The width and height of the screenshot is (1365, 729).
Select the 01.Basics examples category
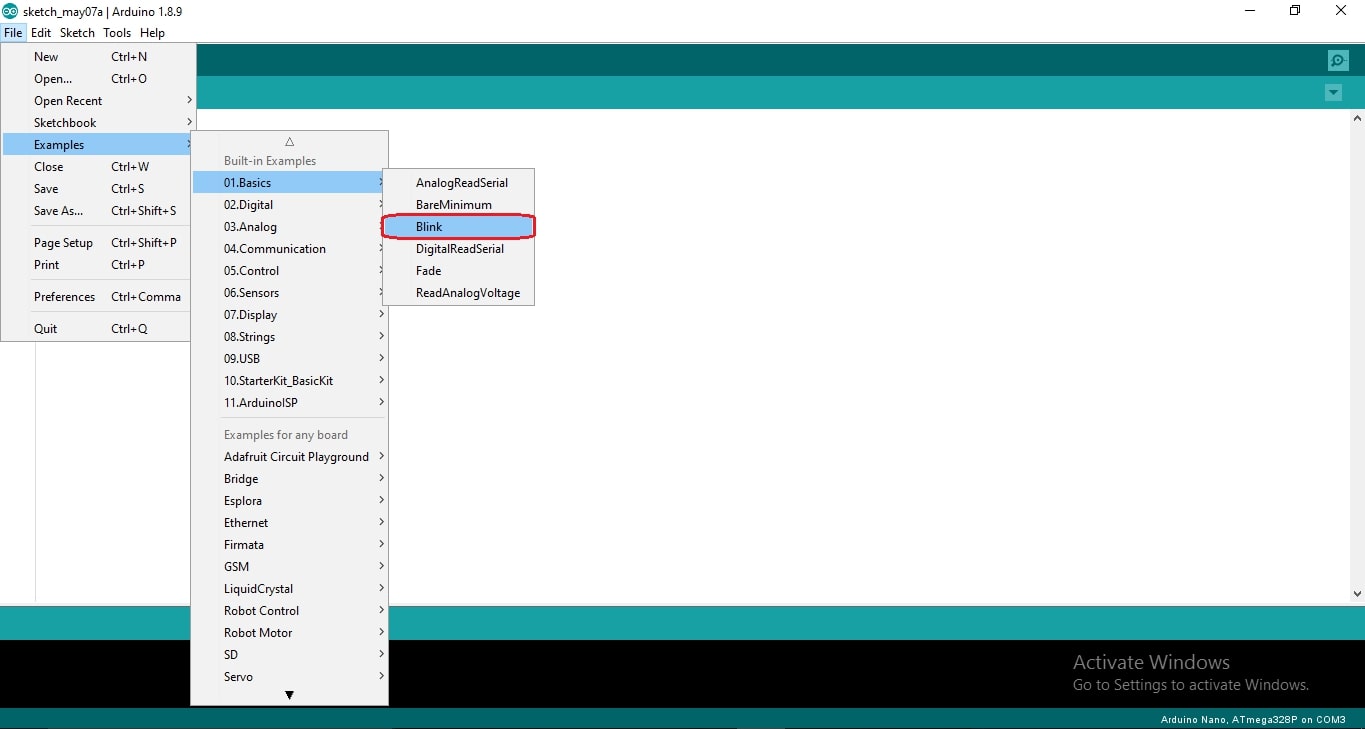coord(289,183)
